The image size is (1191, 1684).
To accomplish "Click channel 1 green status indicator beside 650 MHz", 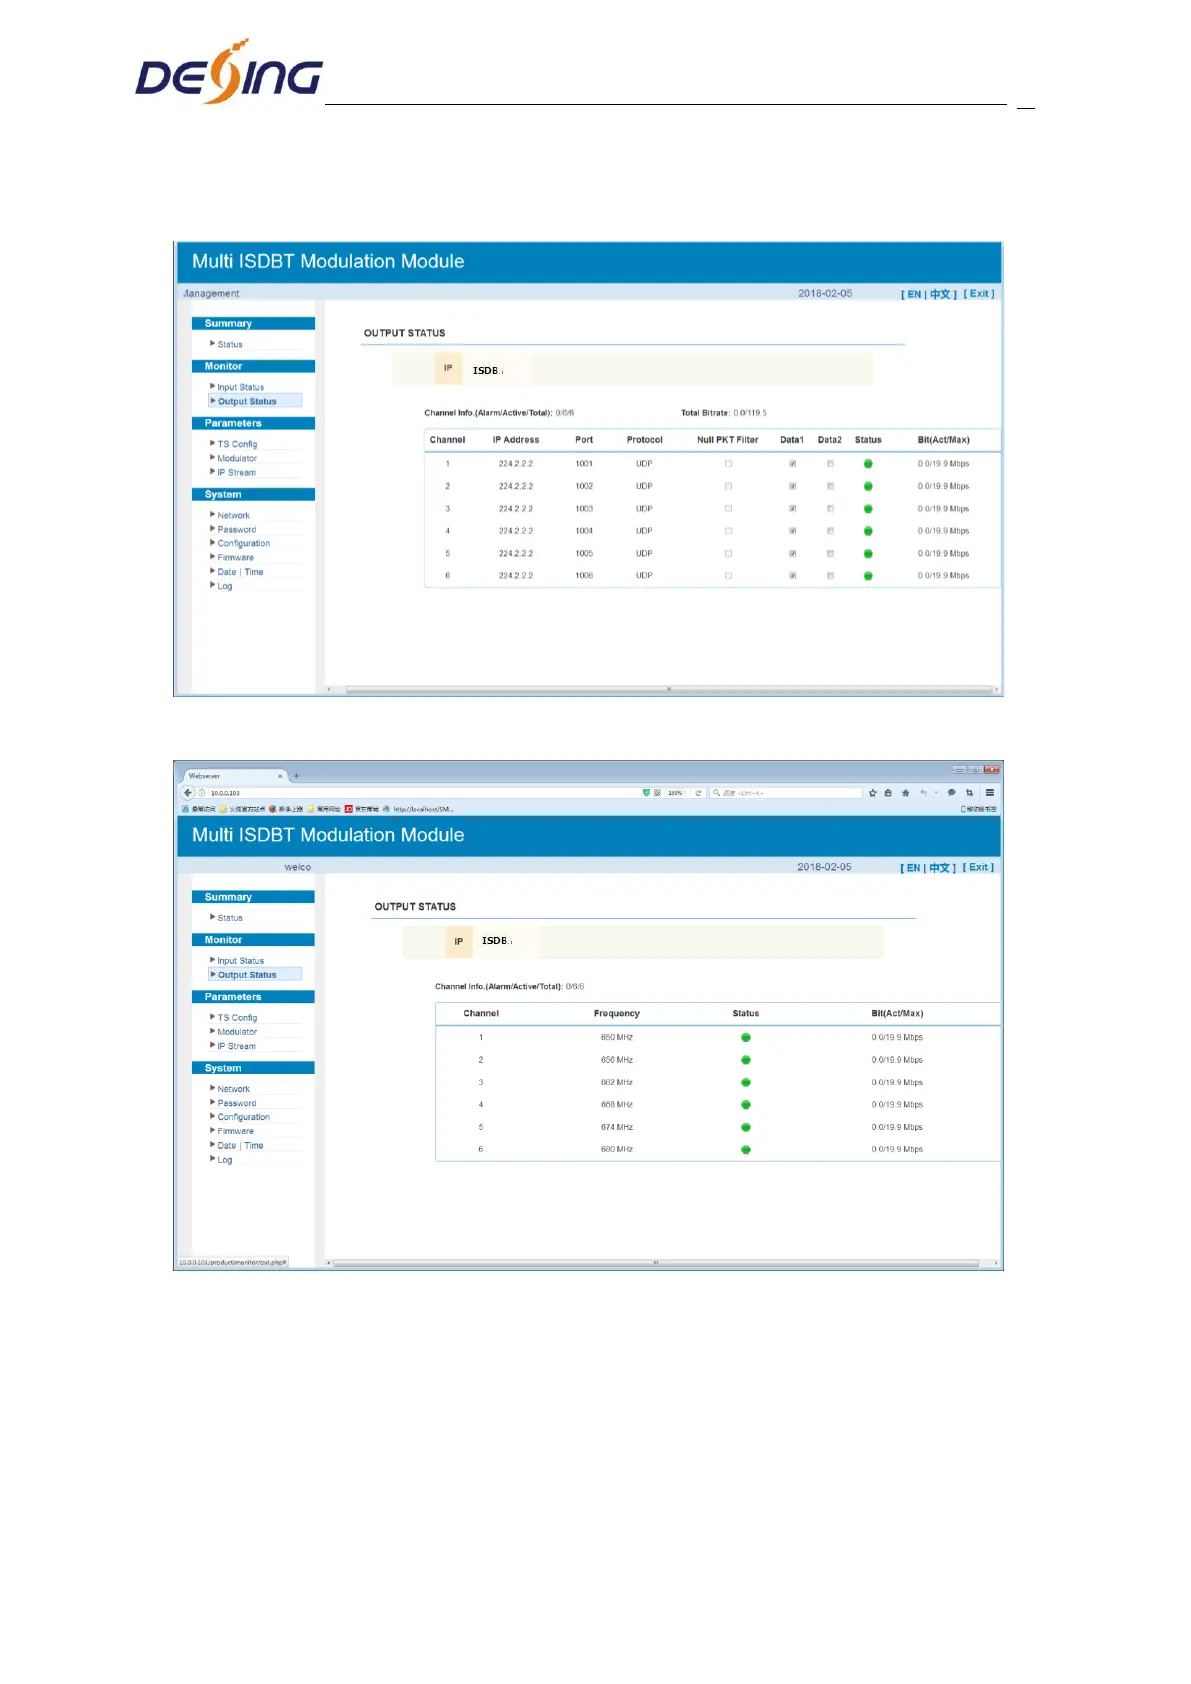I will [x=746, y=1038].
